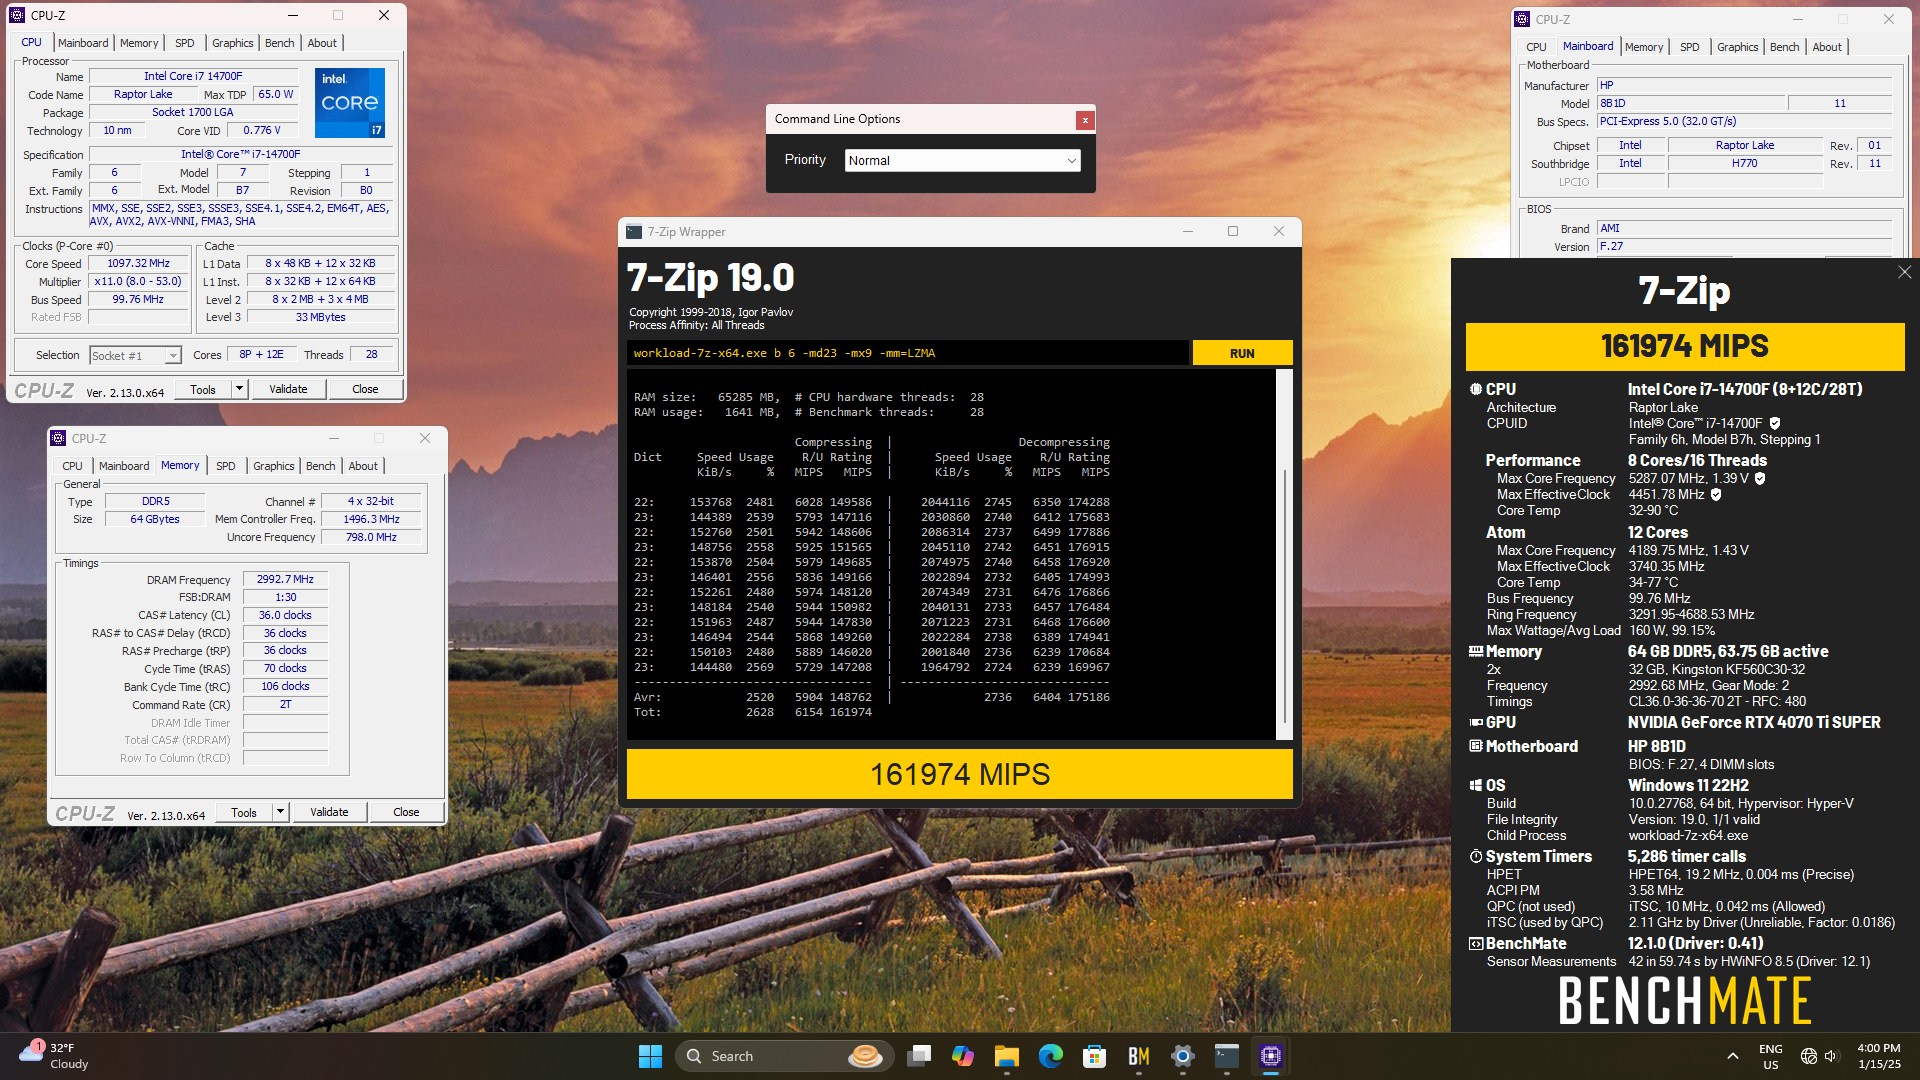This screenshot has width=1920, height=1080.
Task: Close the BenchMate 7-Zip result panel
Action: coord(1904,272)
